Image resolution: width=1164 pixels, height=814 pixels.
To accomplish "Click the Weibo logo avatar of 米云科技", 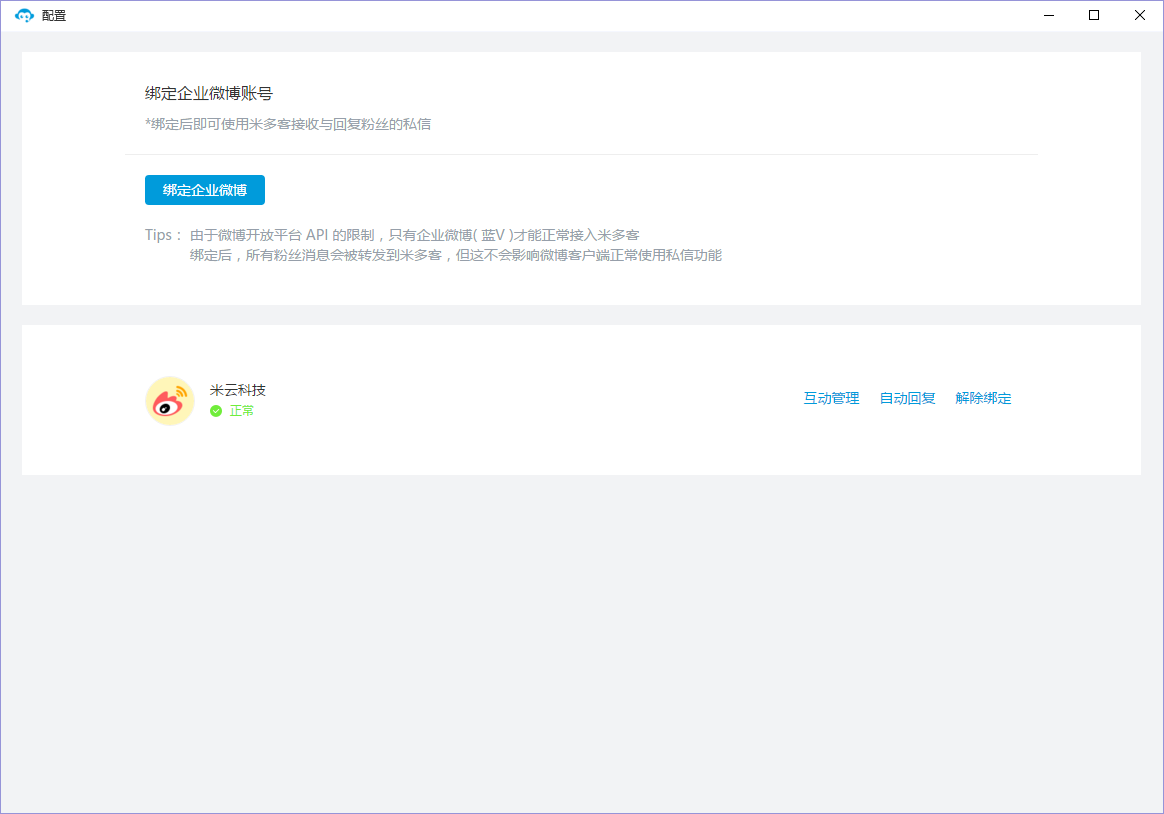I will pos(170,401).
